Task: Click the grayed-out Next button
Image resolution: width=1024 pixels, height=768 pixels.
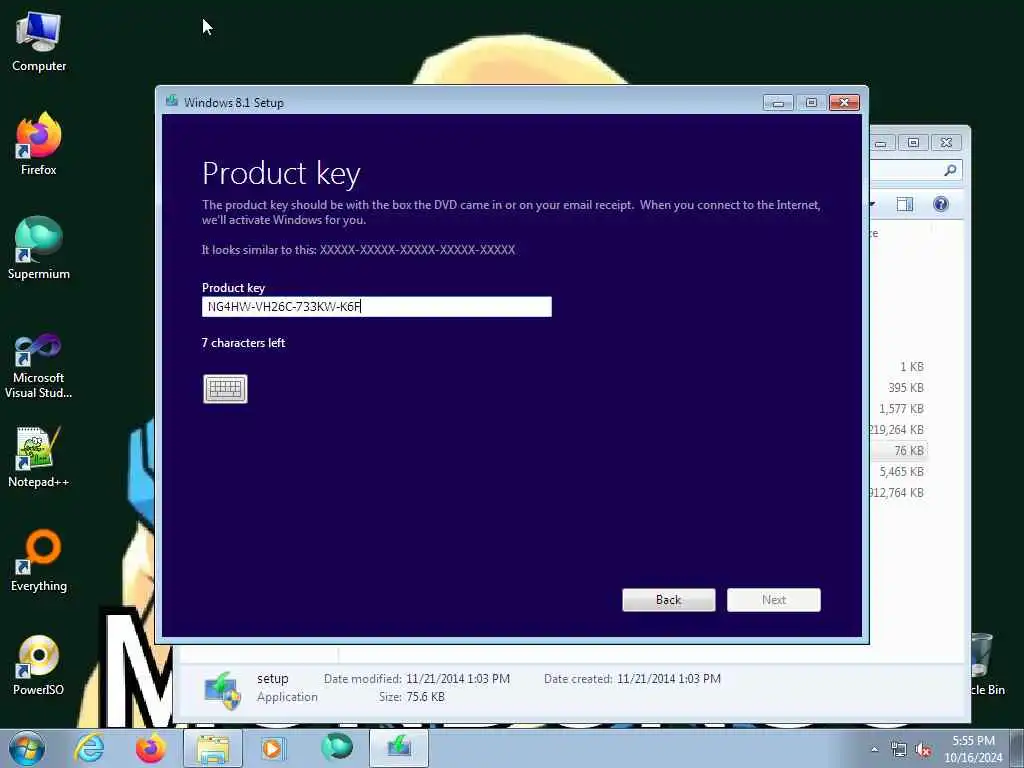Action: (x=774, y=600)
